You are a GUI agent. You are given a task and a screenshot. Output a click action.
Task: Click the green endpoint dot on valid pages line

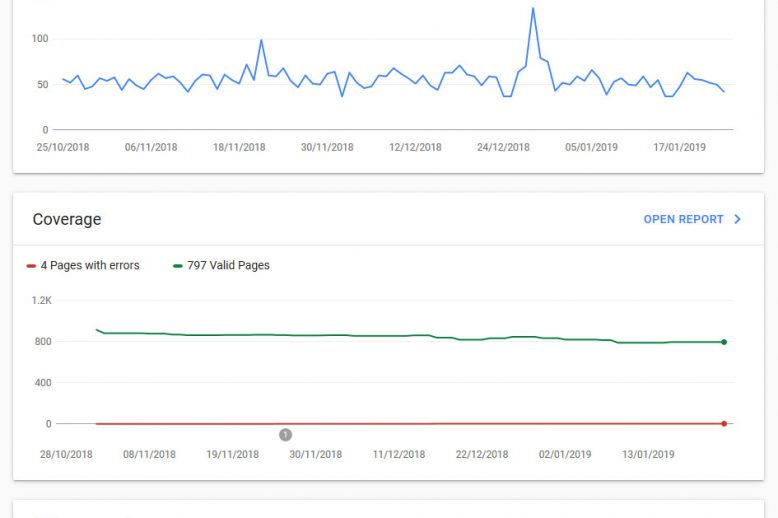(724, 342)
